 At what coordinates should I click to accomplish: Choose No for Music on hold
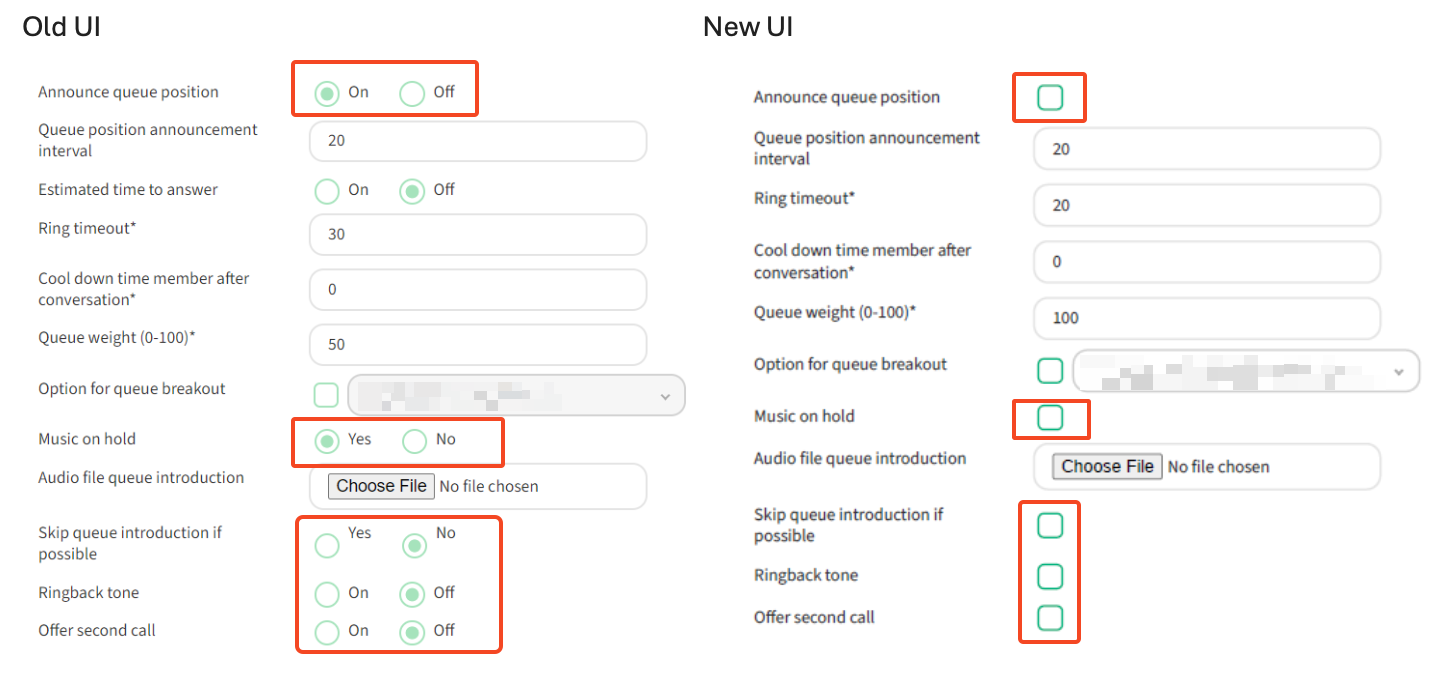(415, 441)
